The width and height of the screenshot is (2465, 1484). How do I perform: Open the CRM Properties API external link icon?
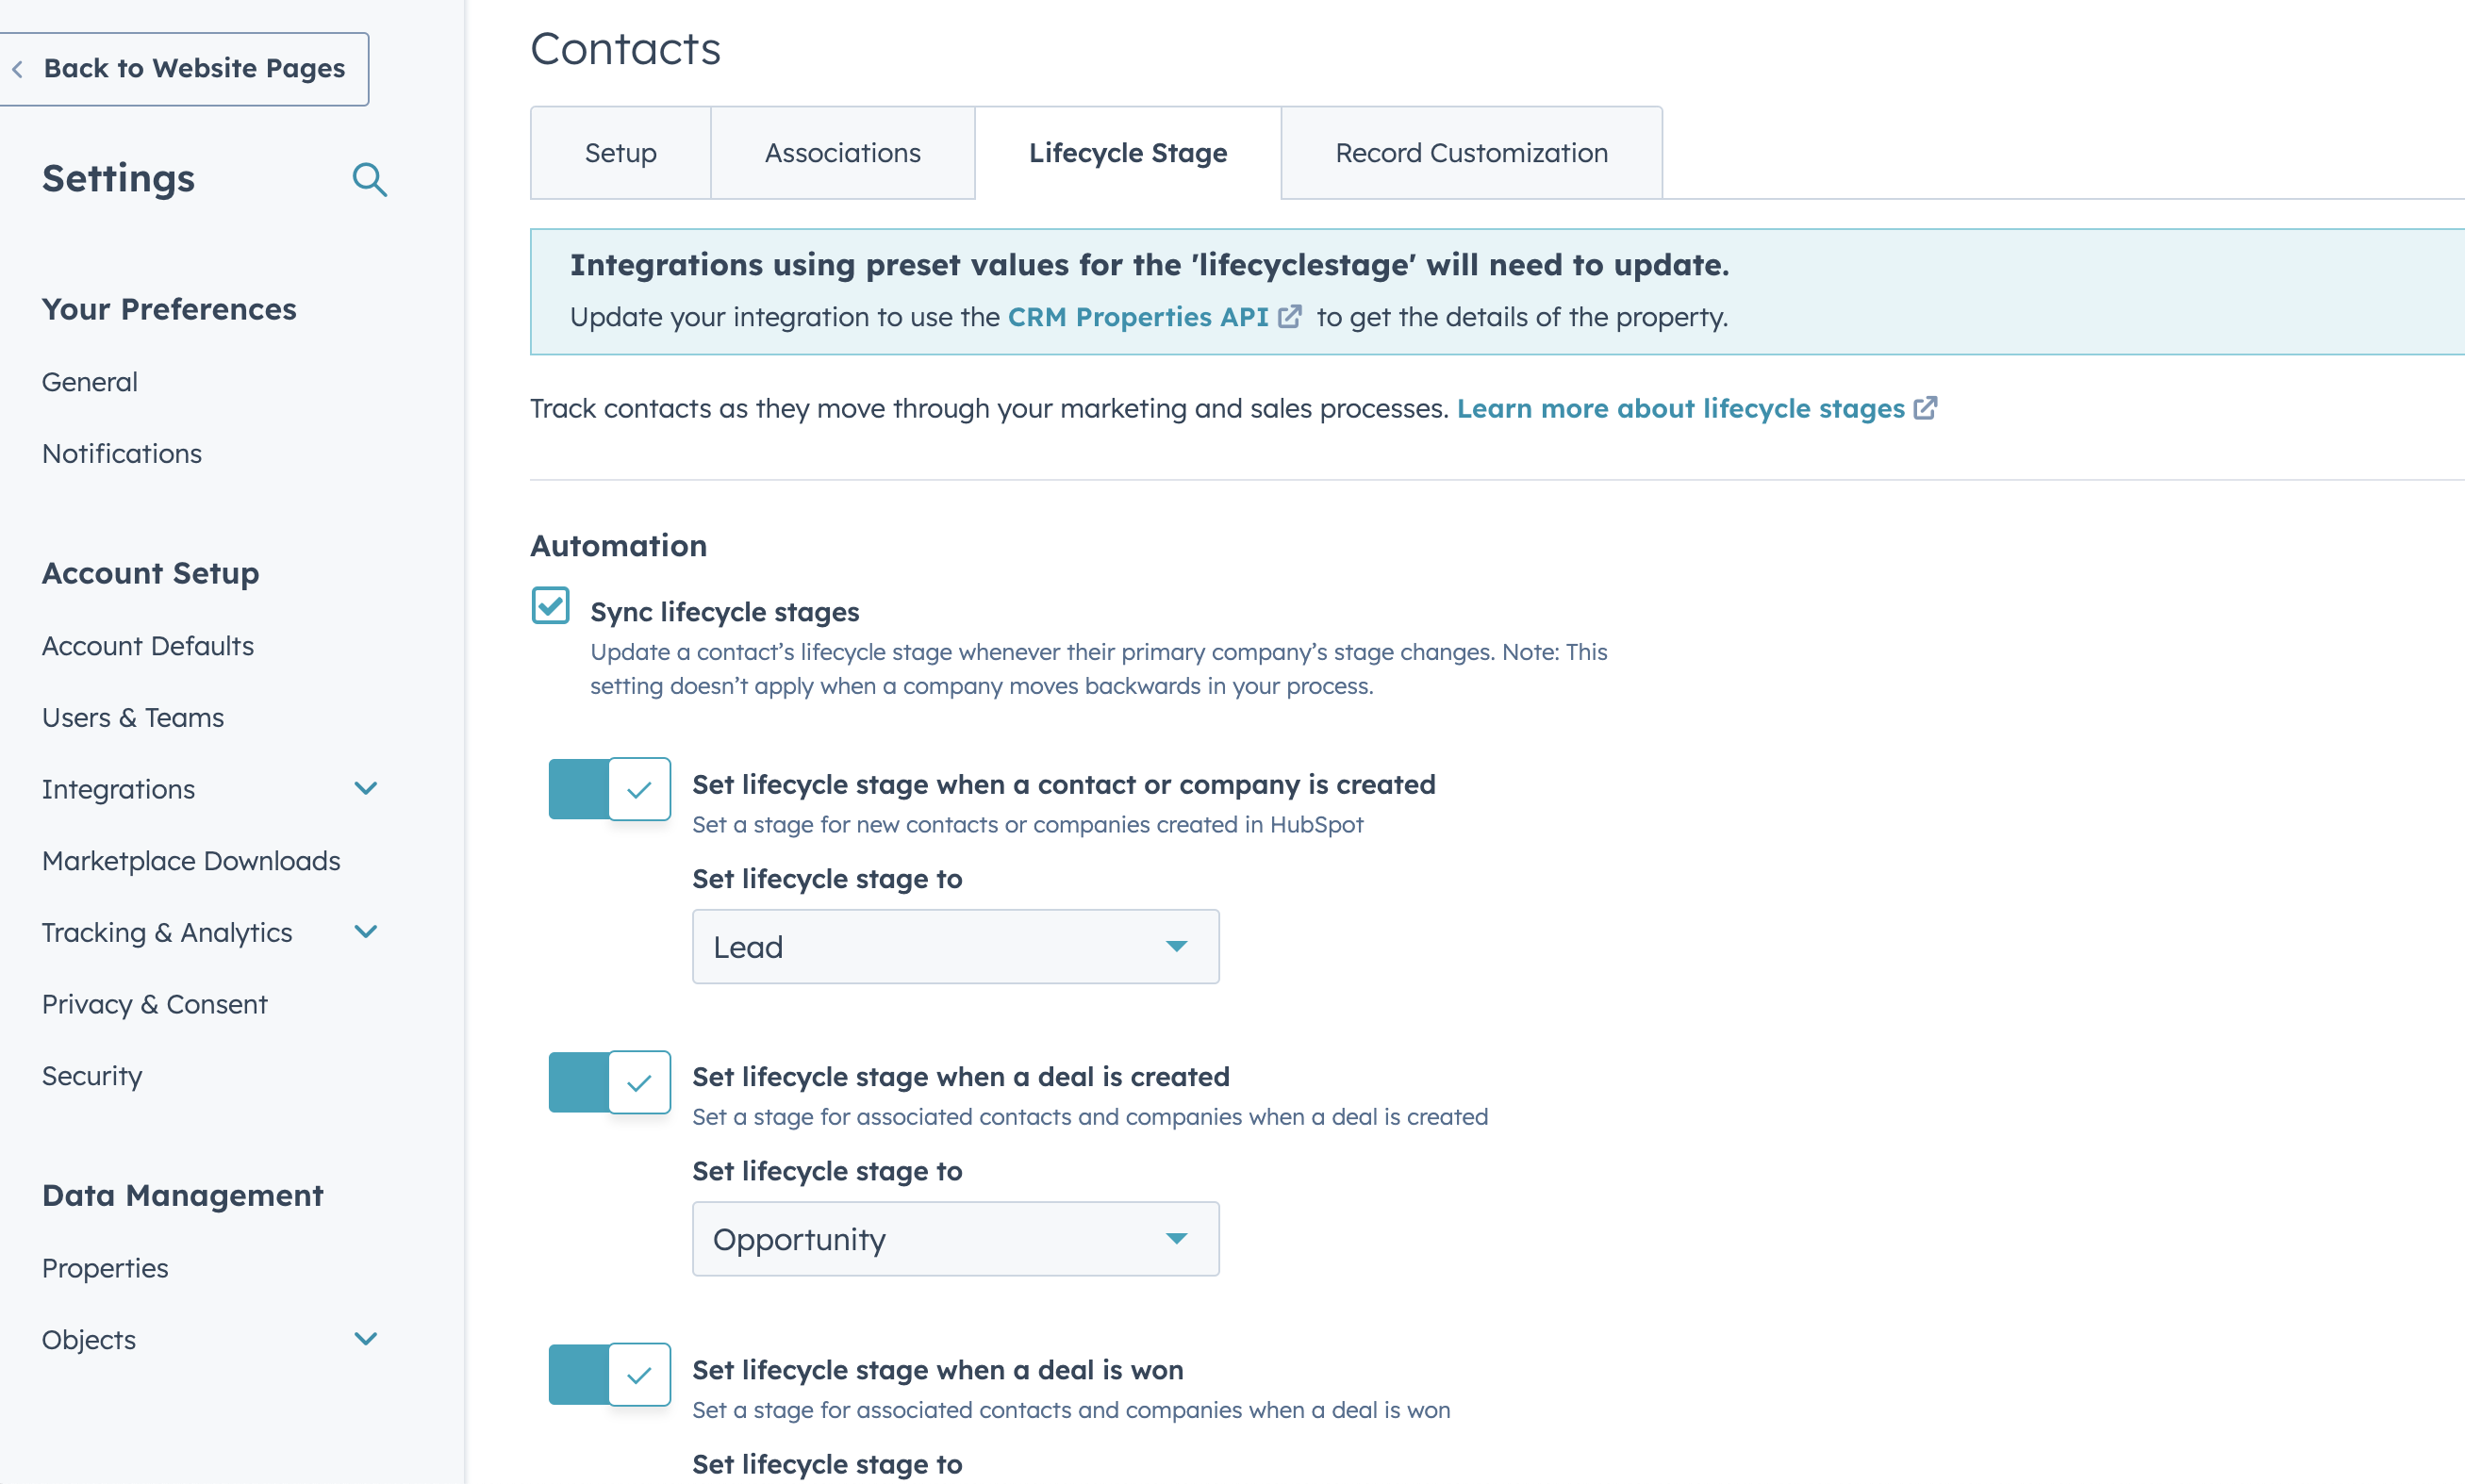[1291, 316]
